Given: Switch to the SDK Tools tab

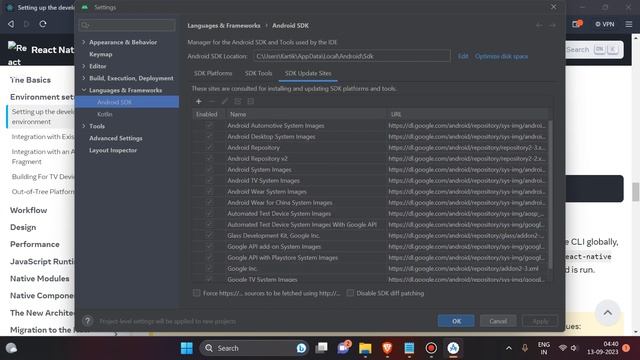Looking at the screenshot, I should [x=258, y=73].
